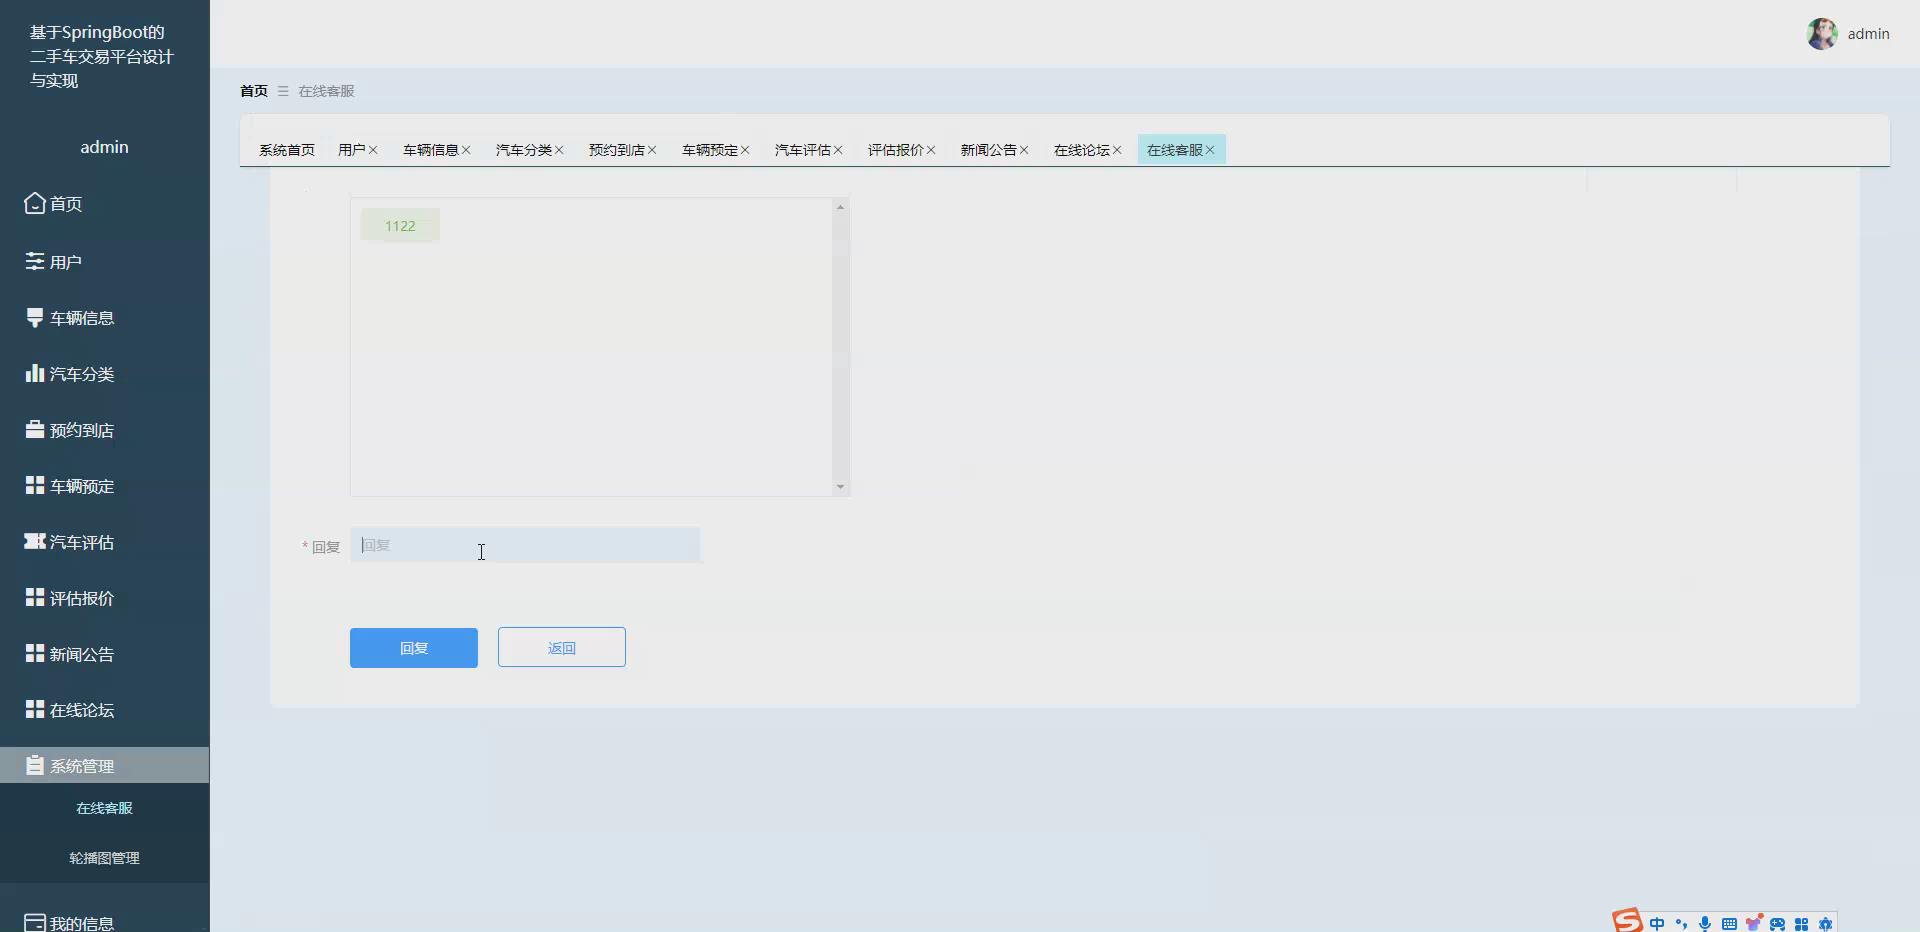The width and height of the screenshot is (1920, 932).
Task: Click the blue 回复 submit button
Action: 414,648
